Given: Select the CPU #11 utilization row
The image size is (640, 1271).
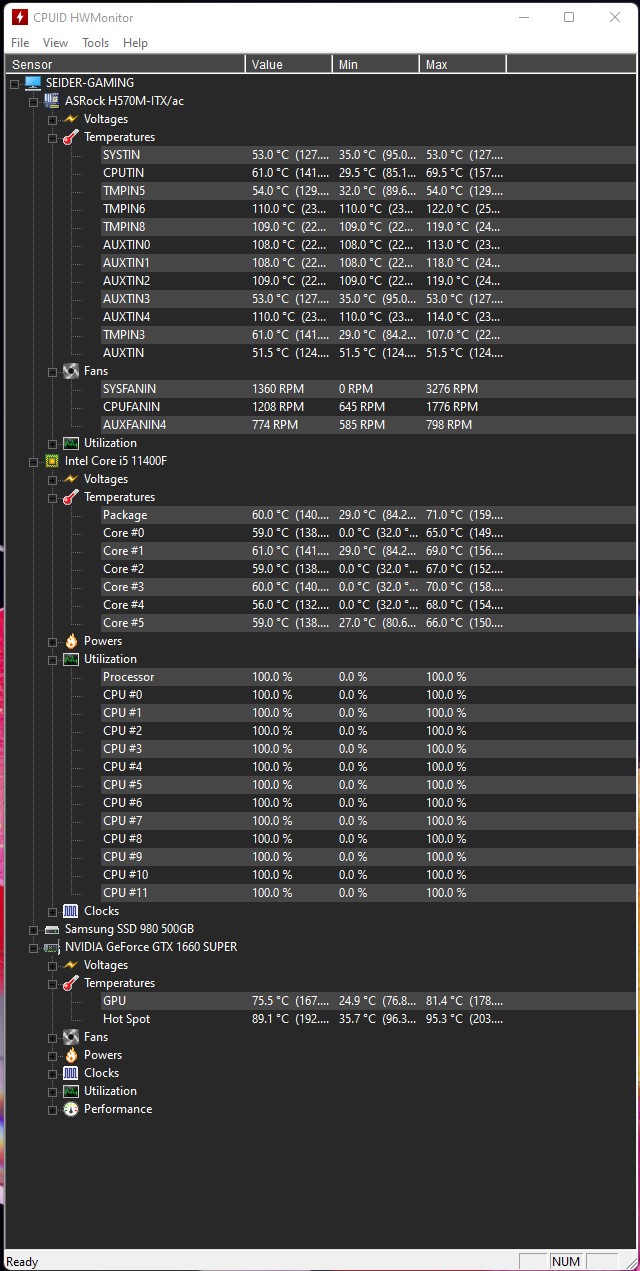Looking at the screenshot, I should (368, 893).
